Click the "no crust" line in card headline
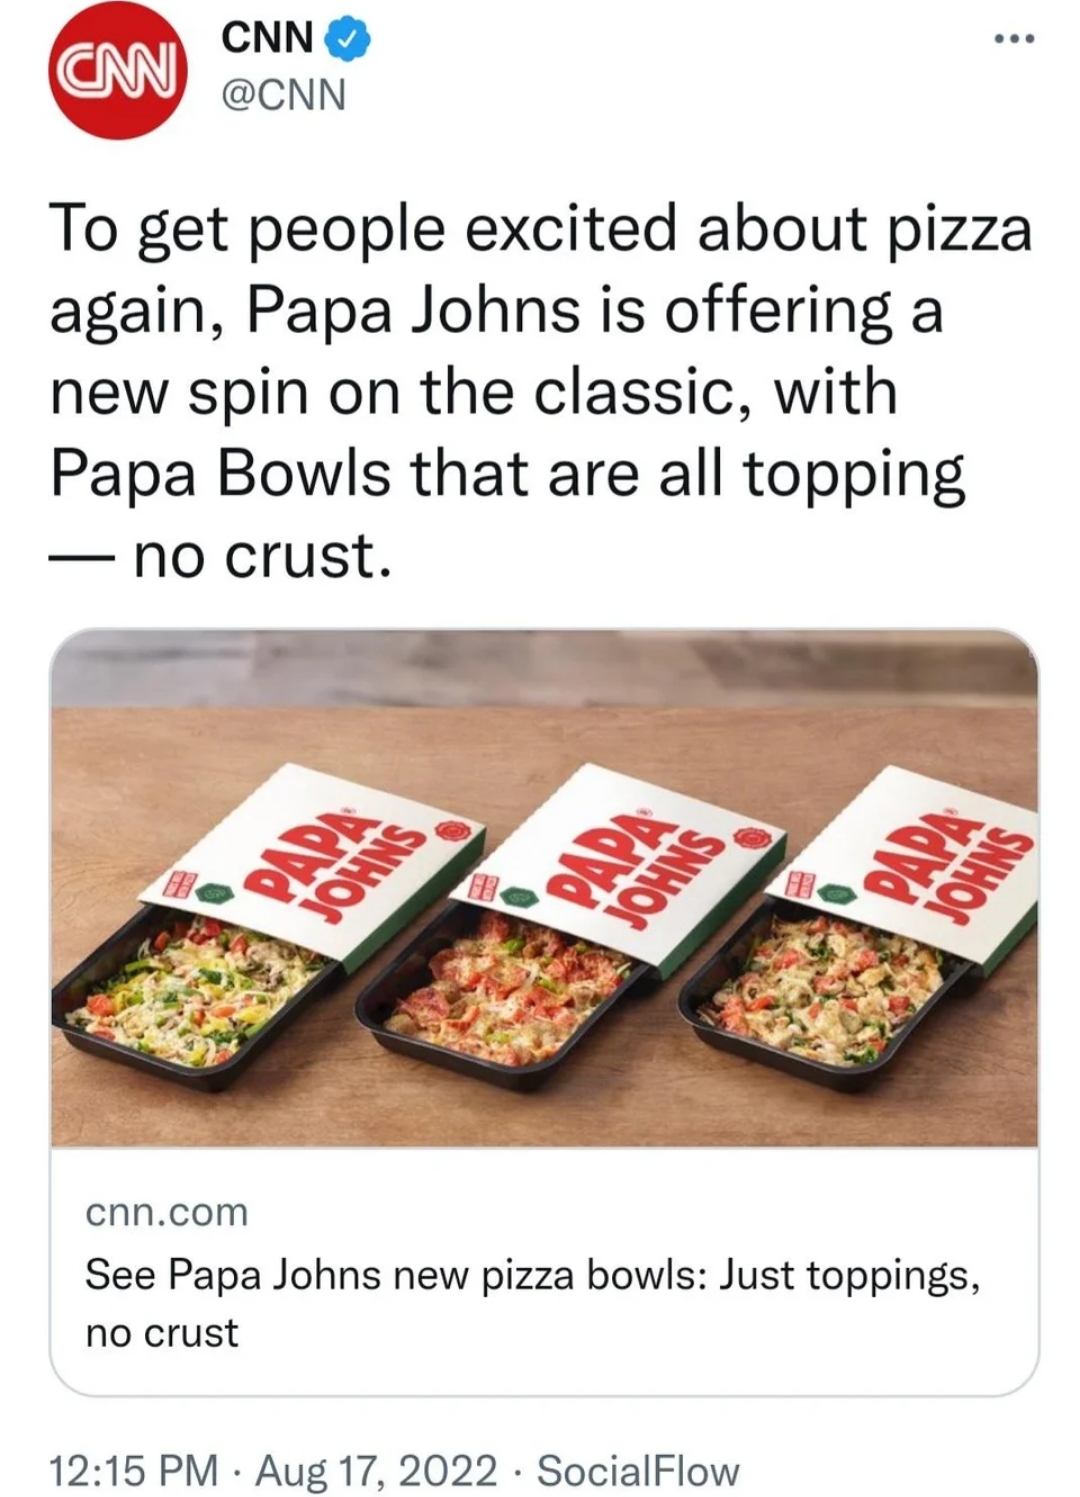 [162, 1333]
